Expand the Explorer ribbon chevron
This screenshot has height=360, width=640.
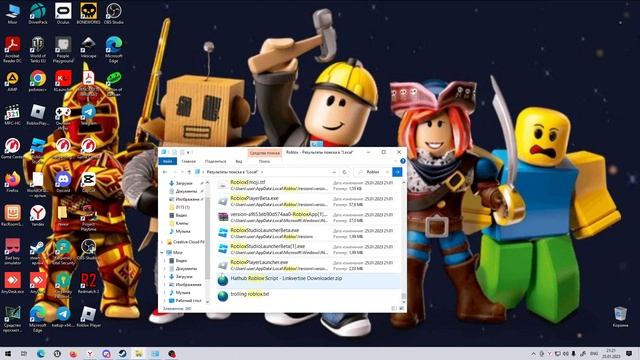pos(395,162)
